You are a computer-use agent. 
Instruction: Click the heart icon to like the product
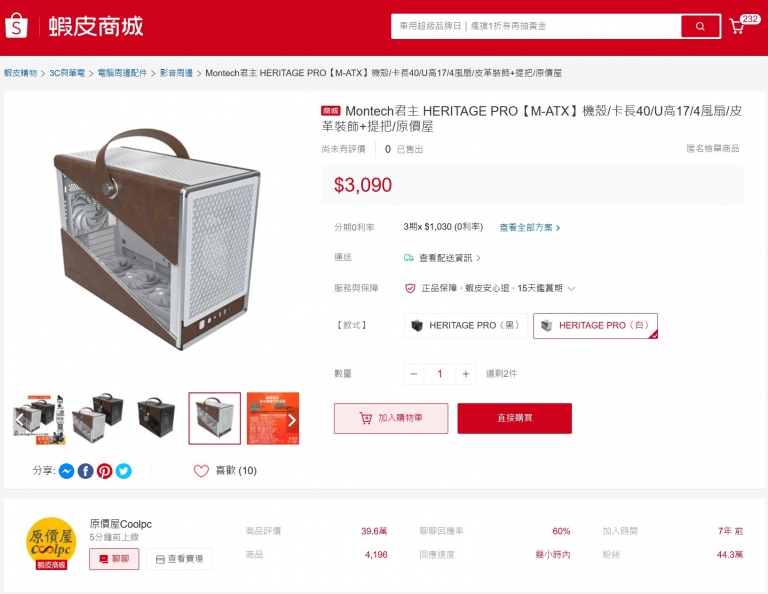(201, 471)
